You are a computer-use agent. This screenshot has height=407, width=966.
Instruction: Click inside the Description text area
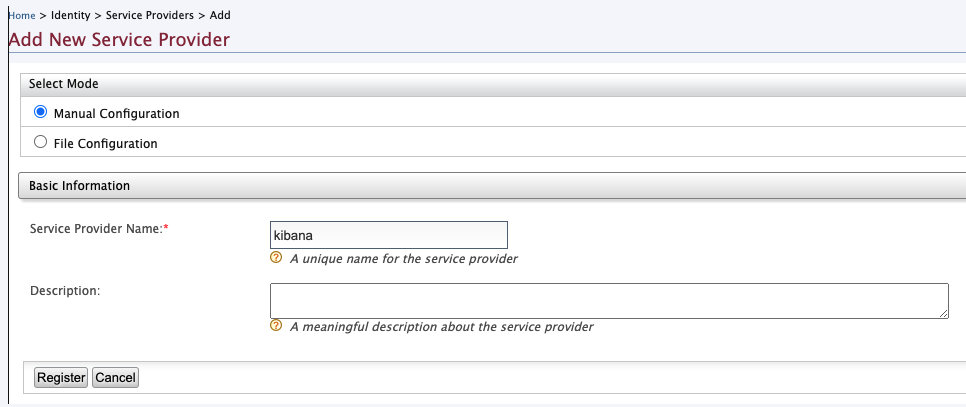pyautogui.click(x=608, y=300)
